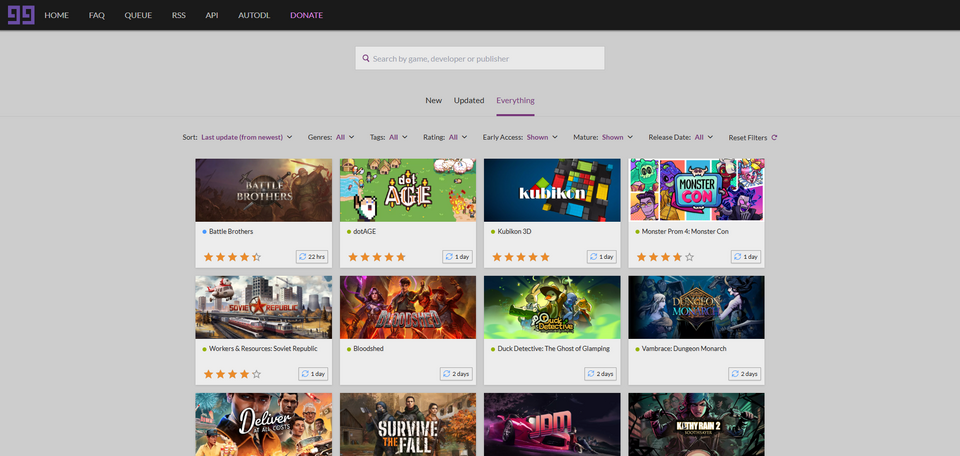This screenshot has width=960, height=456.
Task: Open the JDM cover image
Action: 552,424
